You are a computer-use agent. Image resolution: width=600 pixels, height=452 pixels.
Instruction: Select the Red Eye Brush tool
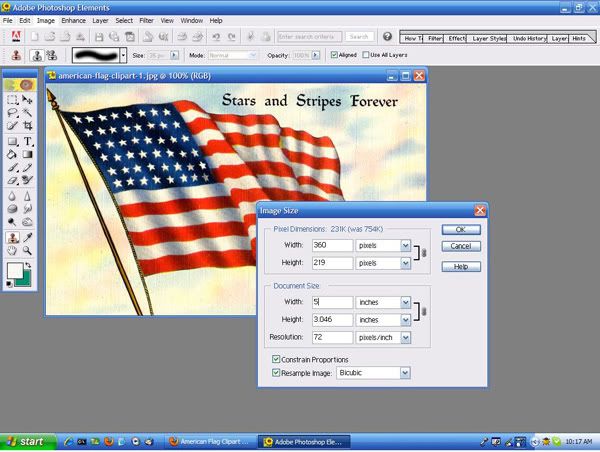coord(27,180)
